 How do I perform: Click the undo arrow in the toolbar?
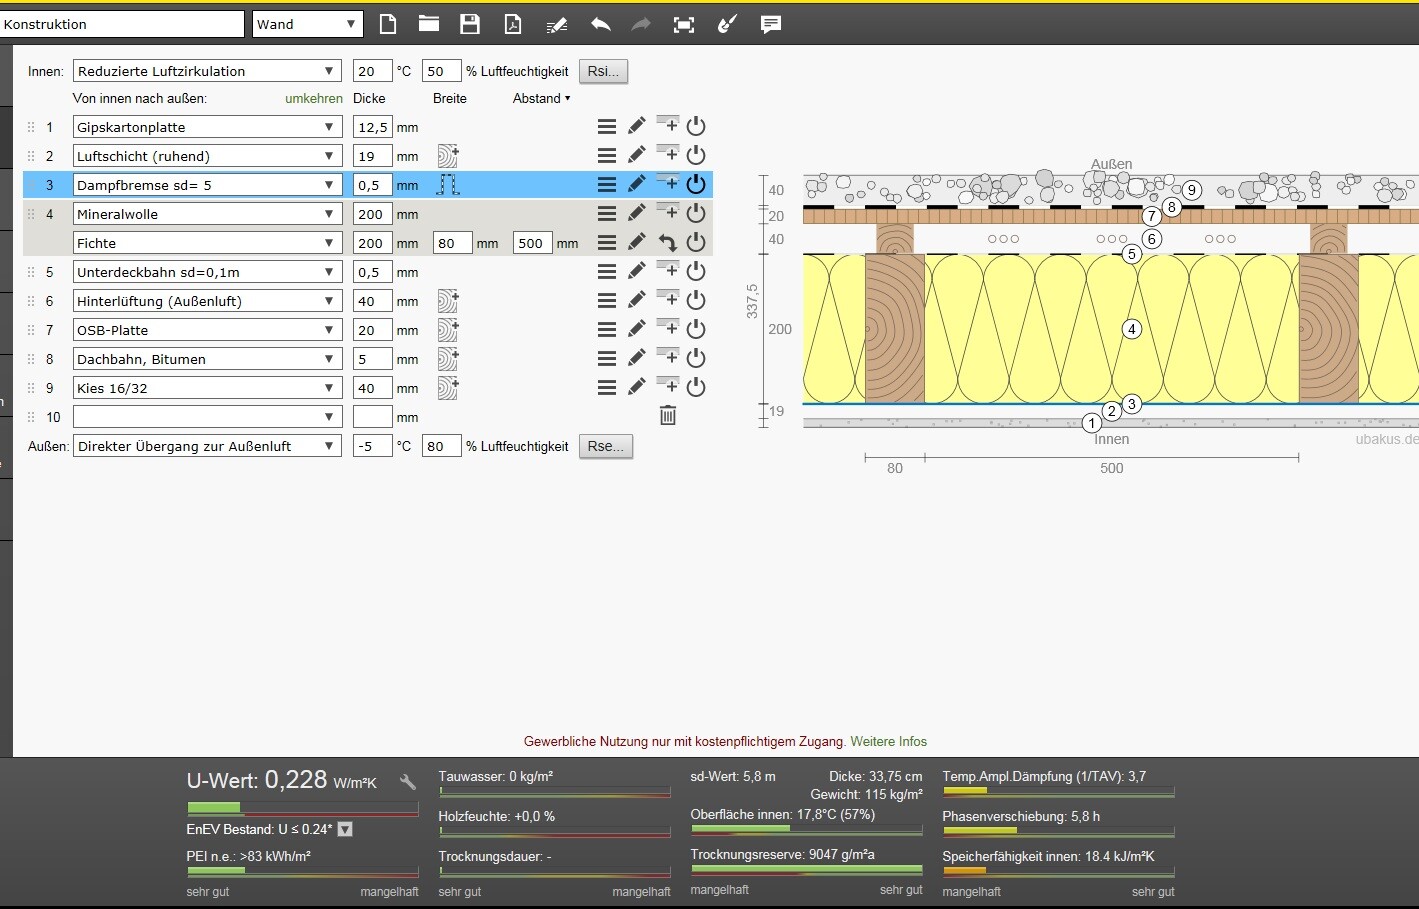[600, 25]
